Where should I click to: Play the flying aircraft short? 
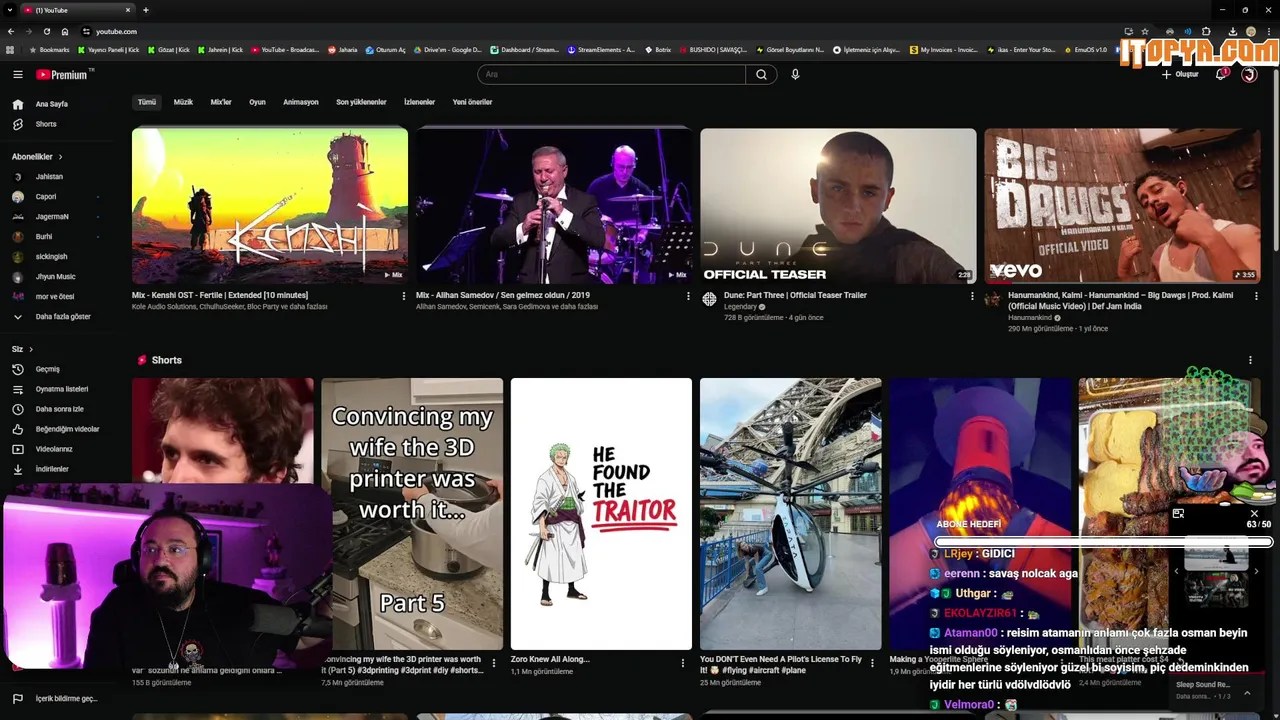click(x=791, y=514)
